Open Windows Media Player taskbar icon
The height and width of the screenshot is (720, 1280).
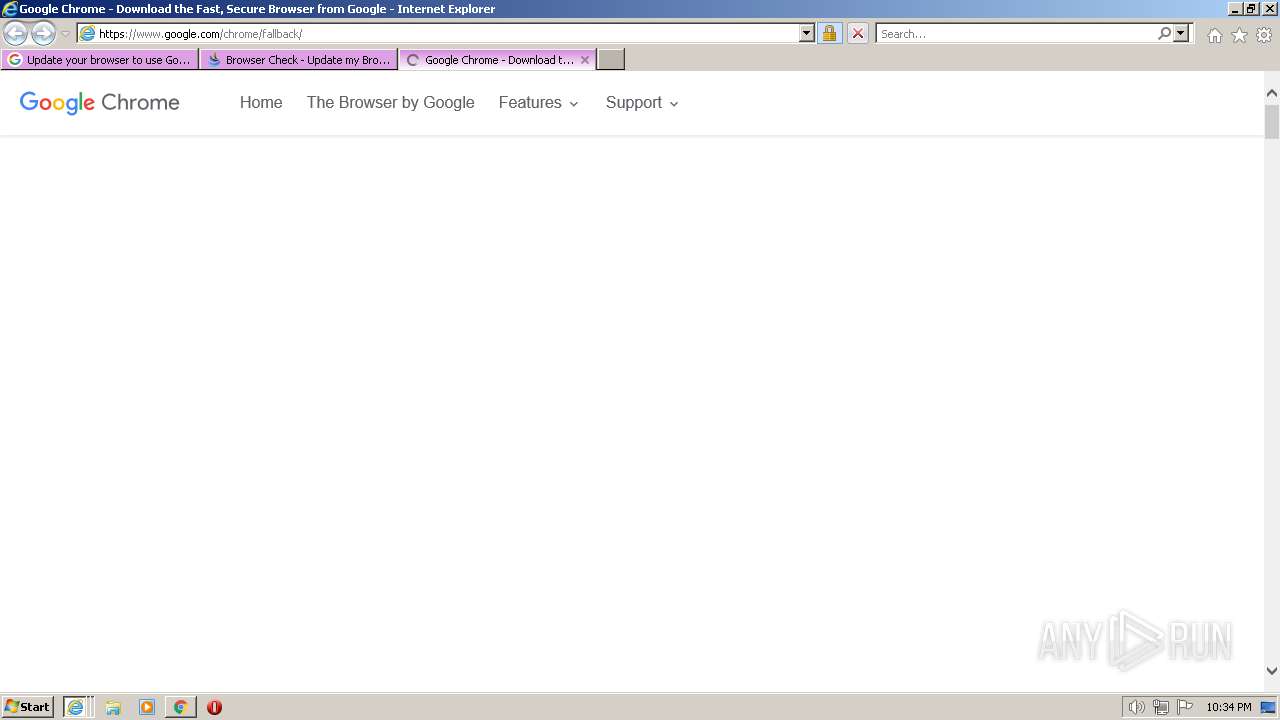pos(147,707)
